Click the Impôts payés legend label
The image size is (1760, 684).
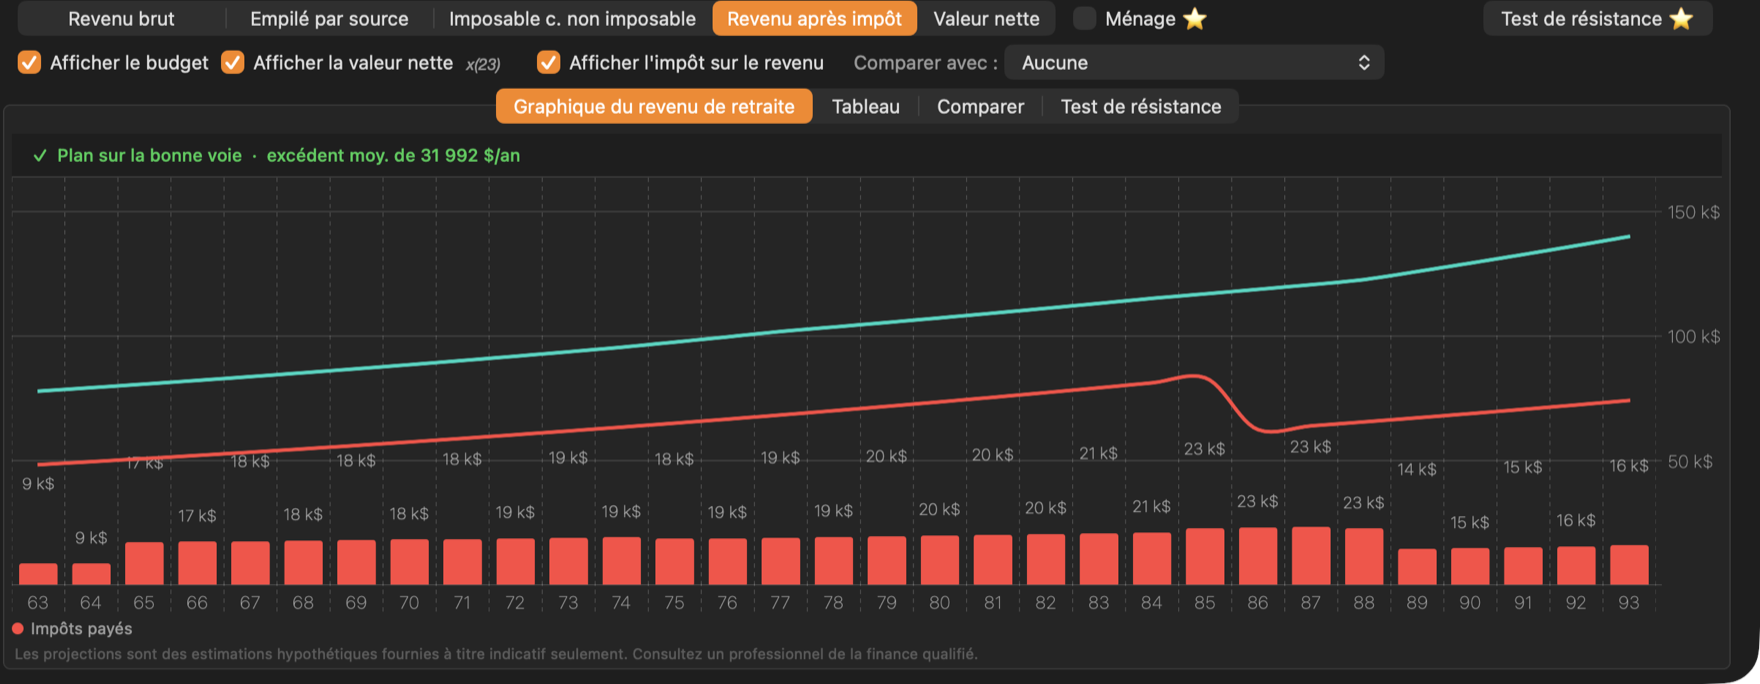81,629
